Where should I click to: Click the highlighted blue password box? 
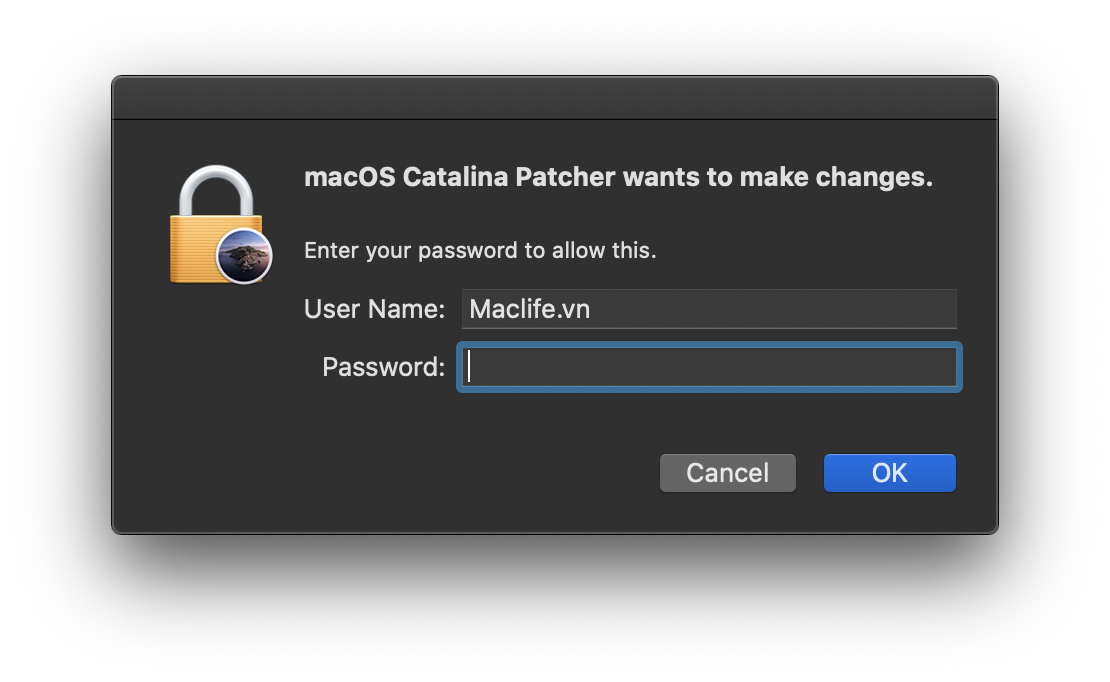(709, 367)
